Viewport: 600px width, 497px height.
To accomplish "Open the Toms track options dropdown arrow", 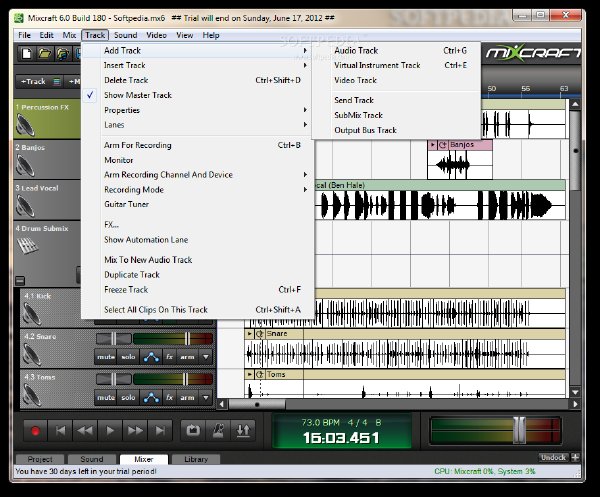I will 206,398.
